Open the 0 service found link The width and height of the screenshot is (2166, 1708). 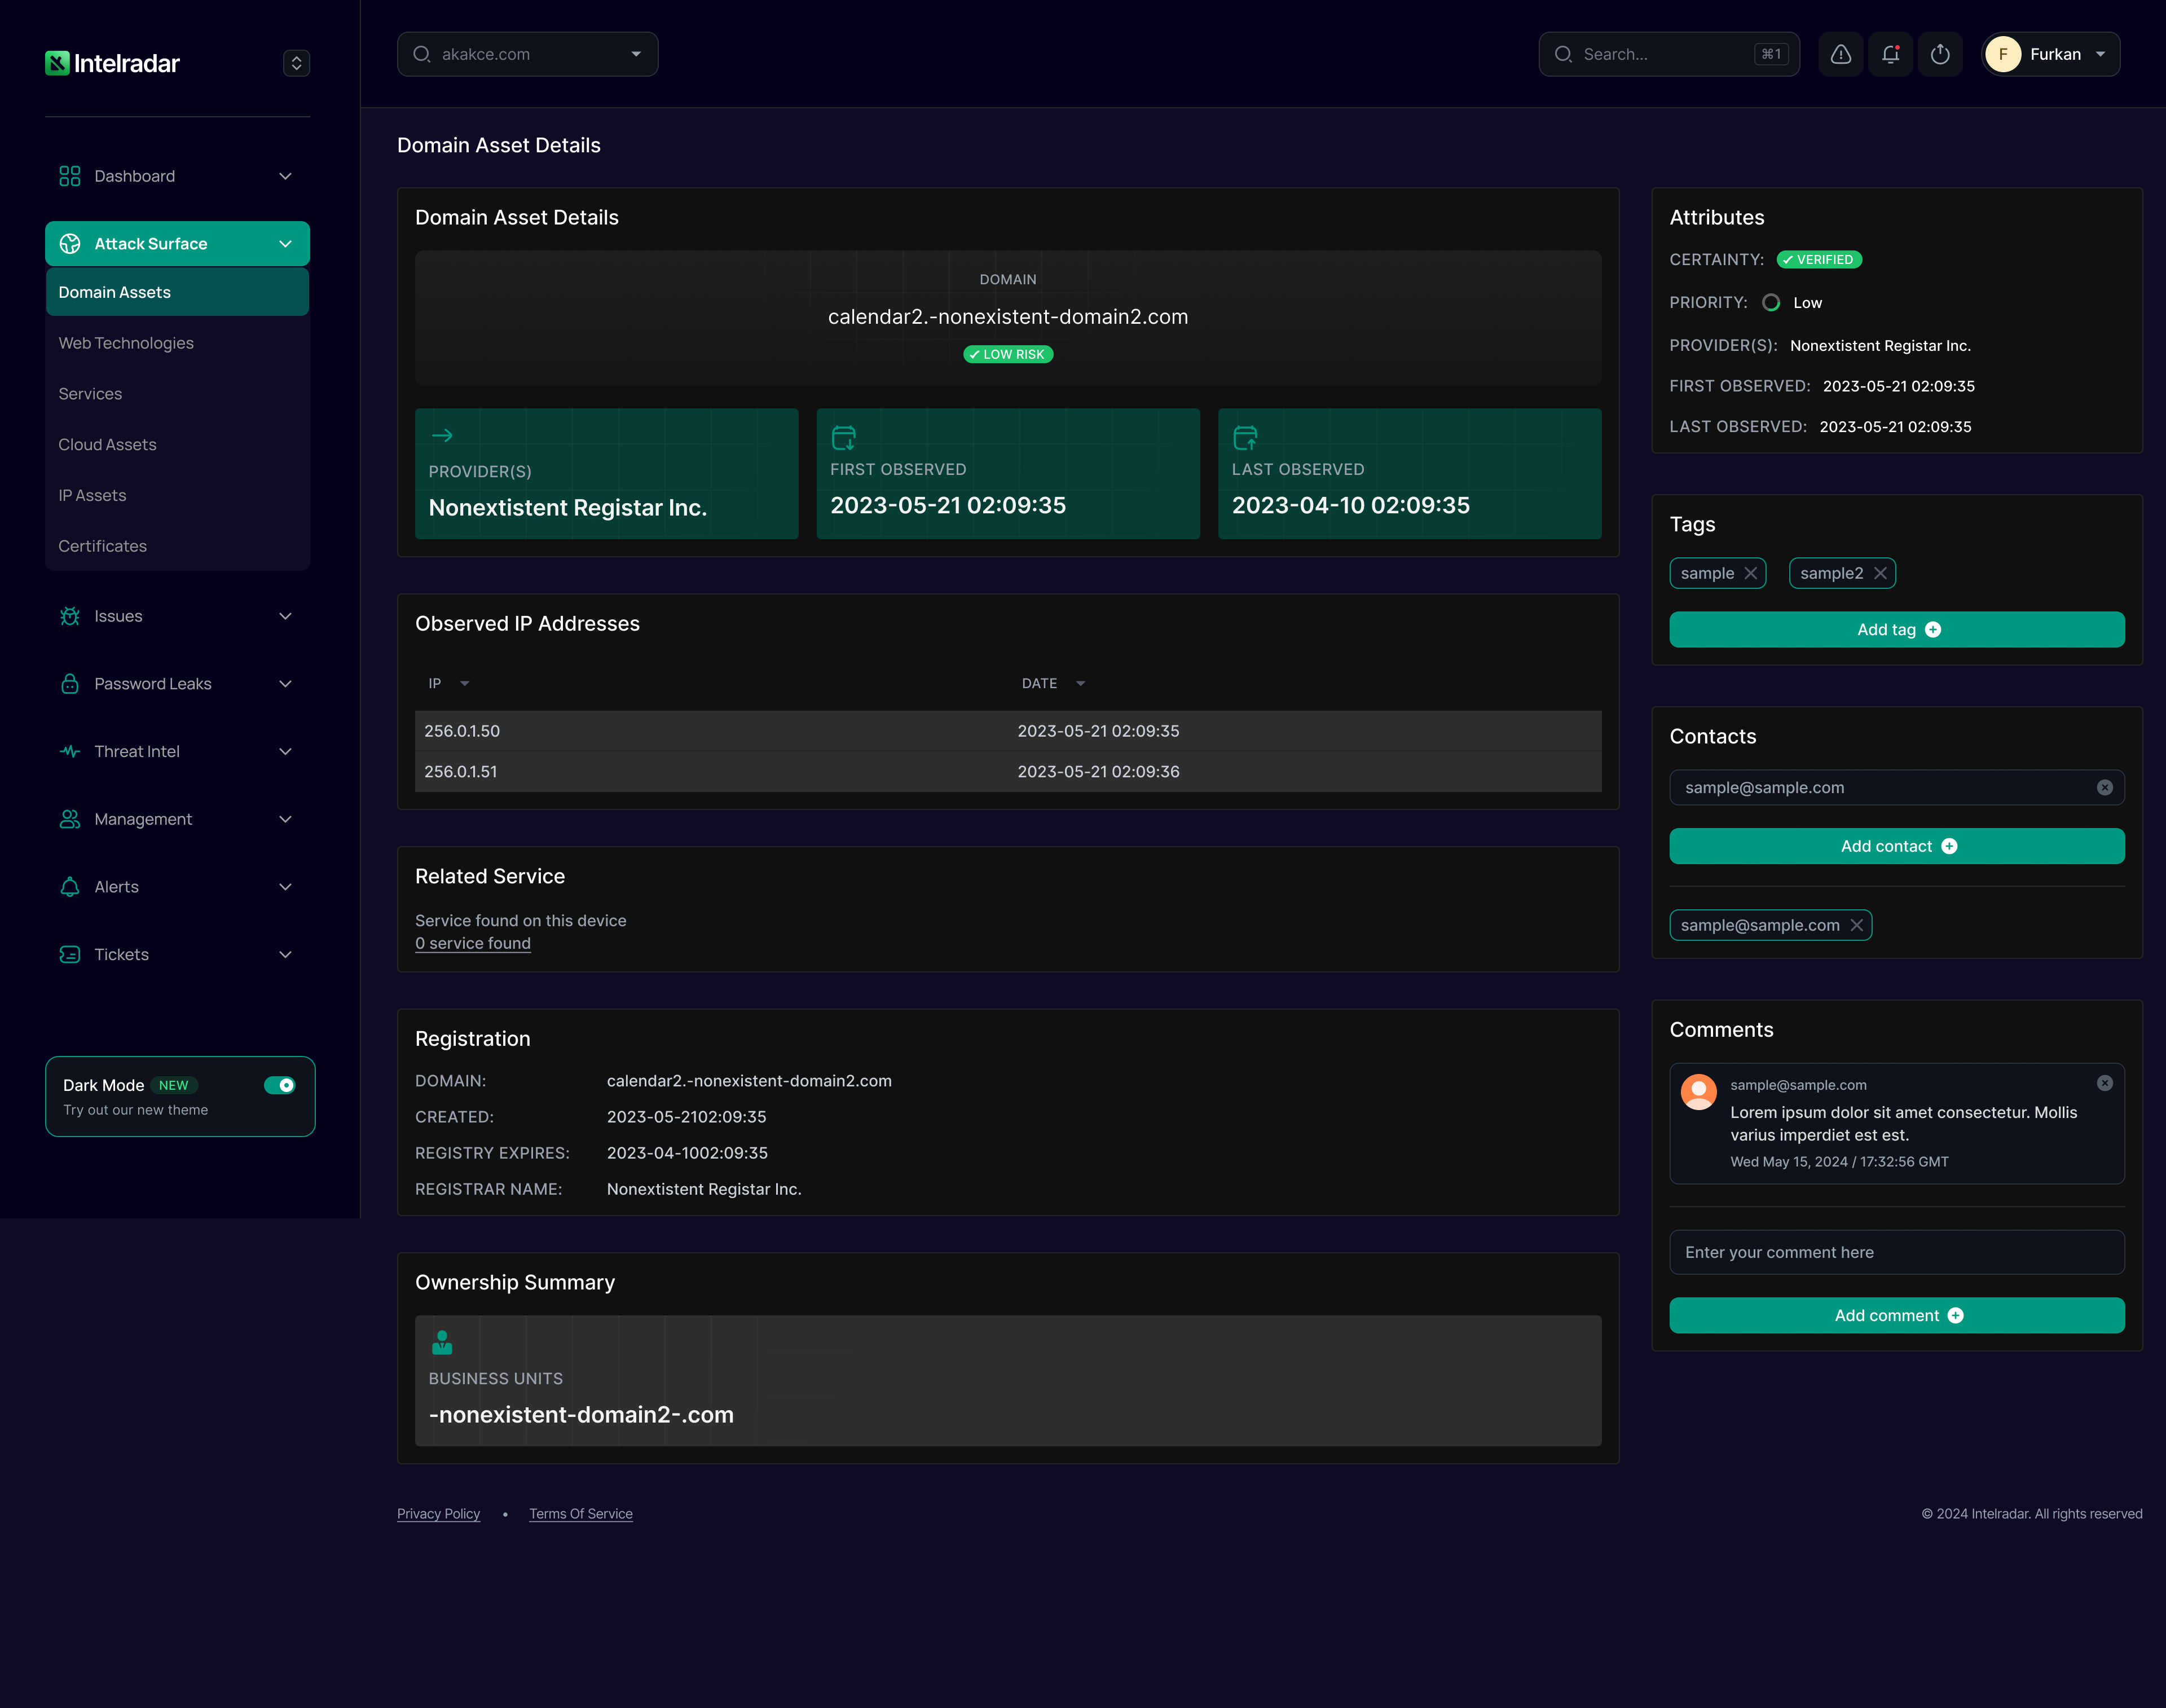(x=473, y=943)
